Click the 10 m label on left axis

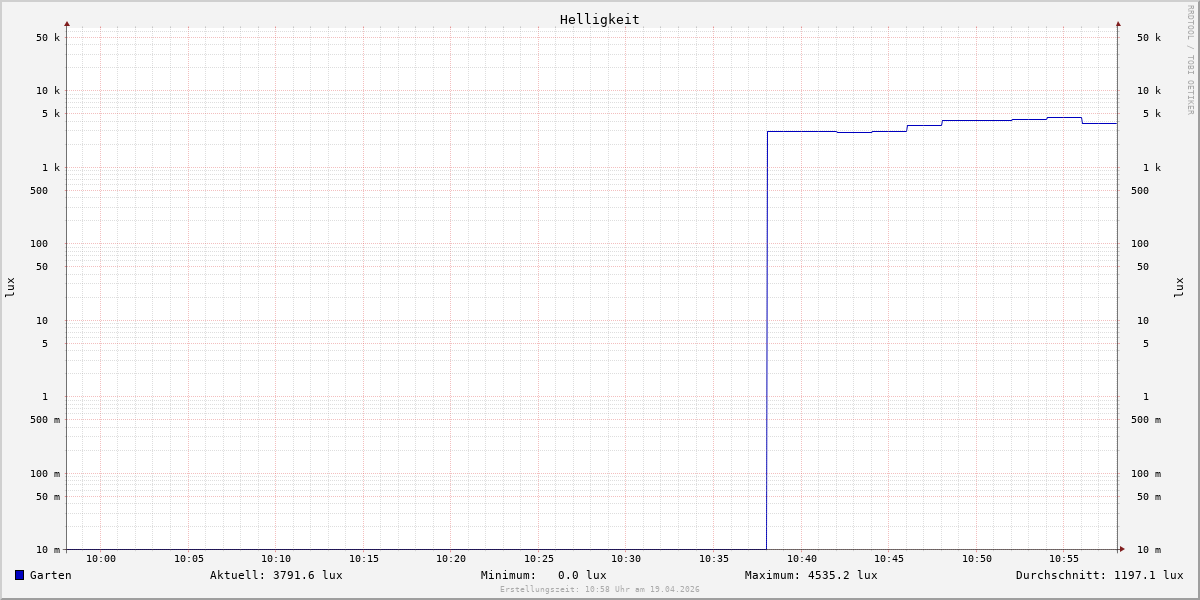[48, 550]
